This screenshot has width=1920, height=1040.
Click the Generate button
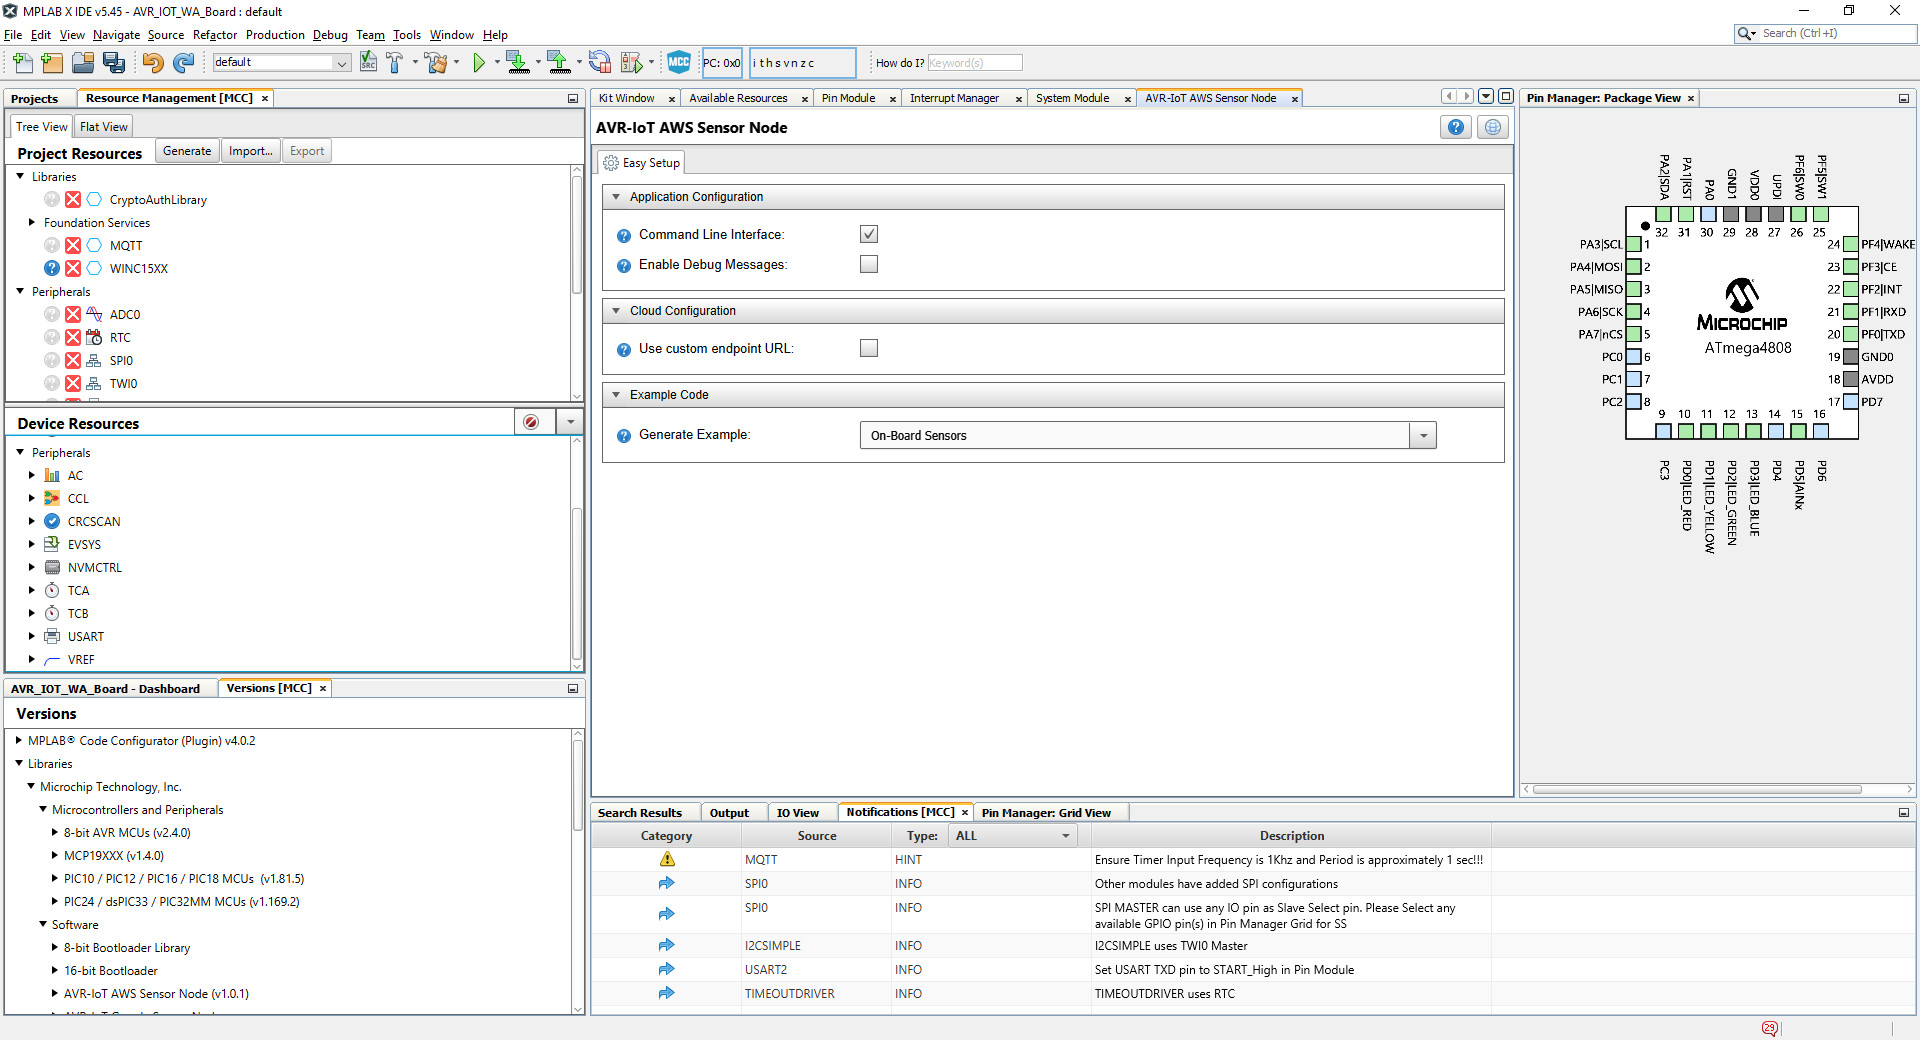pos(187,151)
